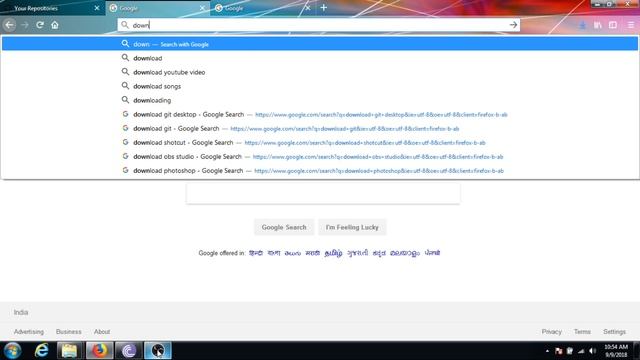This screenshot has width=640, height=360.
Task: Toggle the sidebar view icon
Action: point(613,25)
